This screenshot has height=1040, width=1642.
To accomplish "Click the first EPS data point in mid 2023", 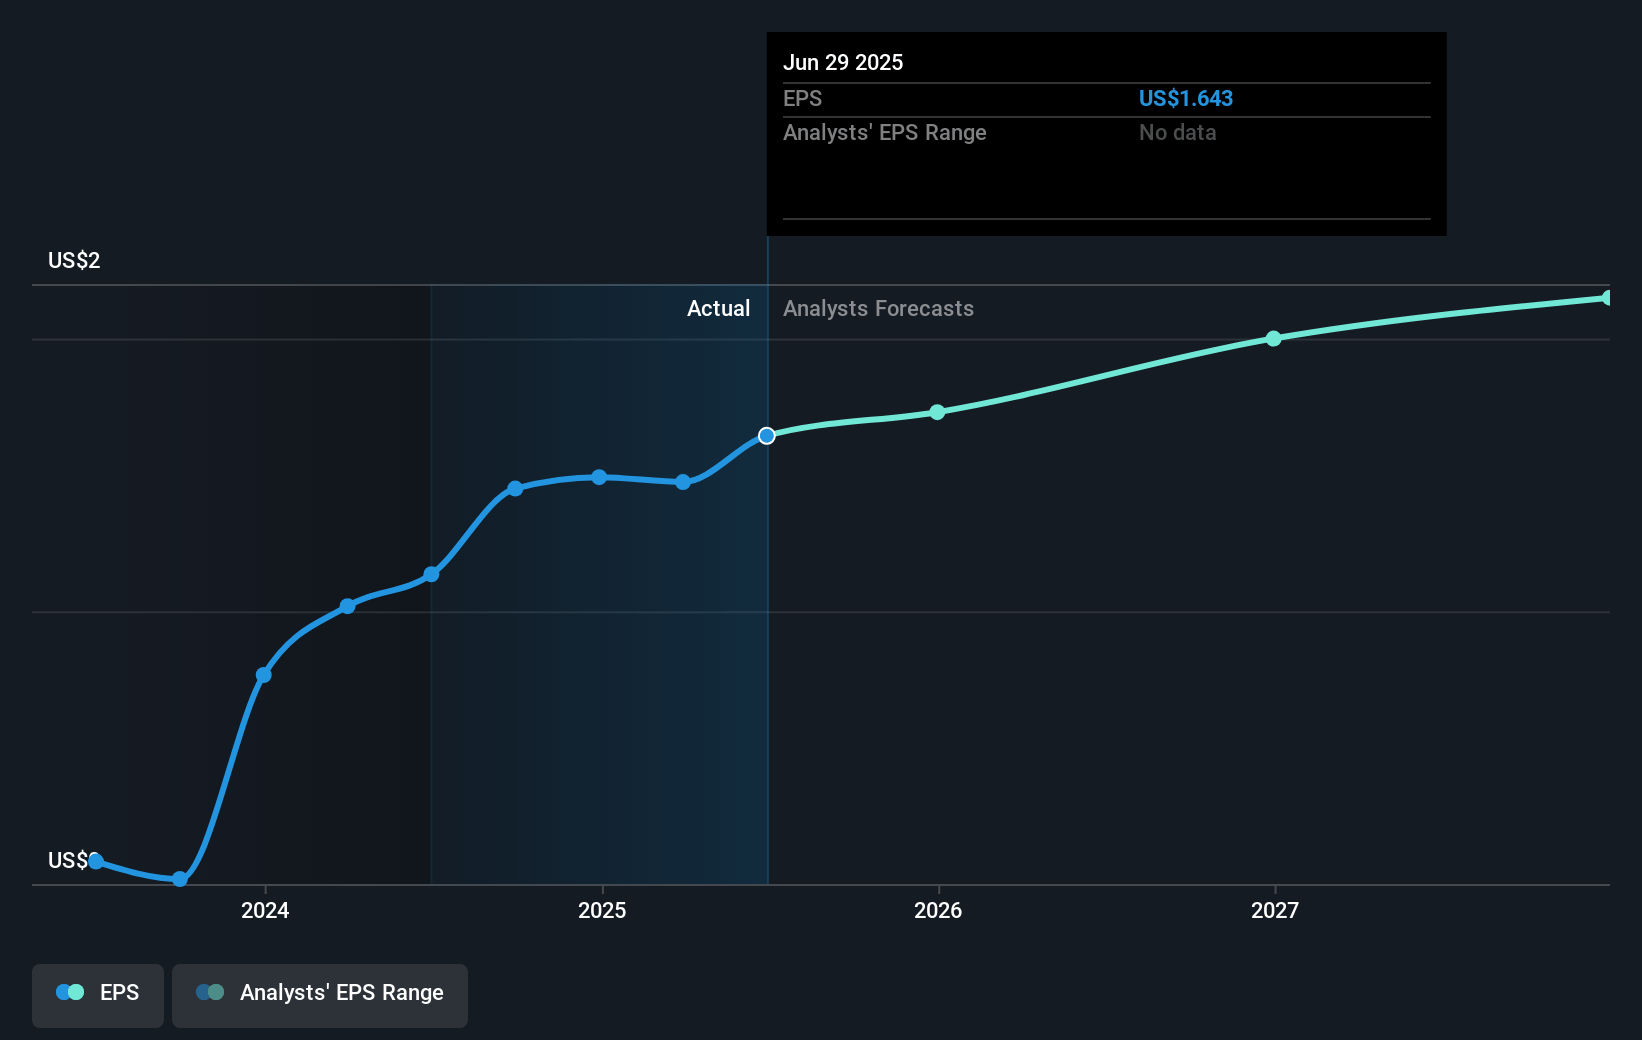I will 96,861.
